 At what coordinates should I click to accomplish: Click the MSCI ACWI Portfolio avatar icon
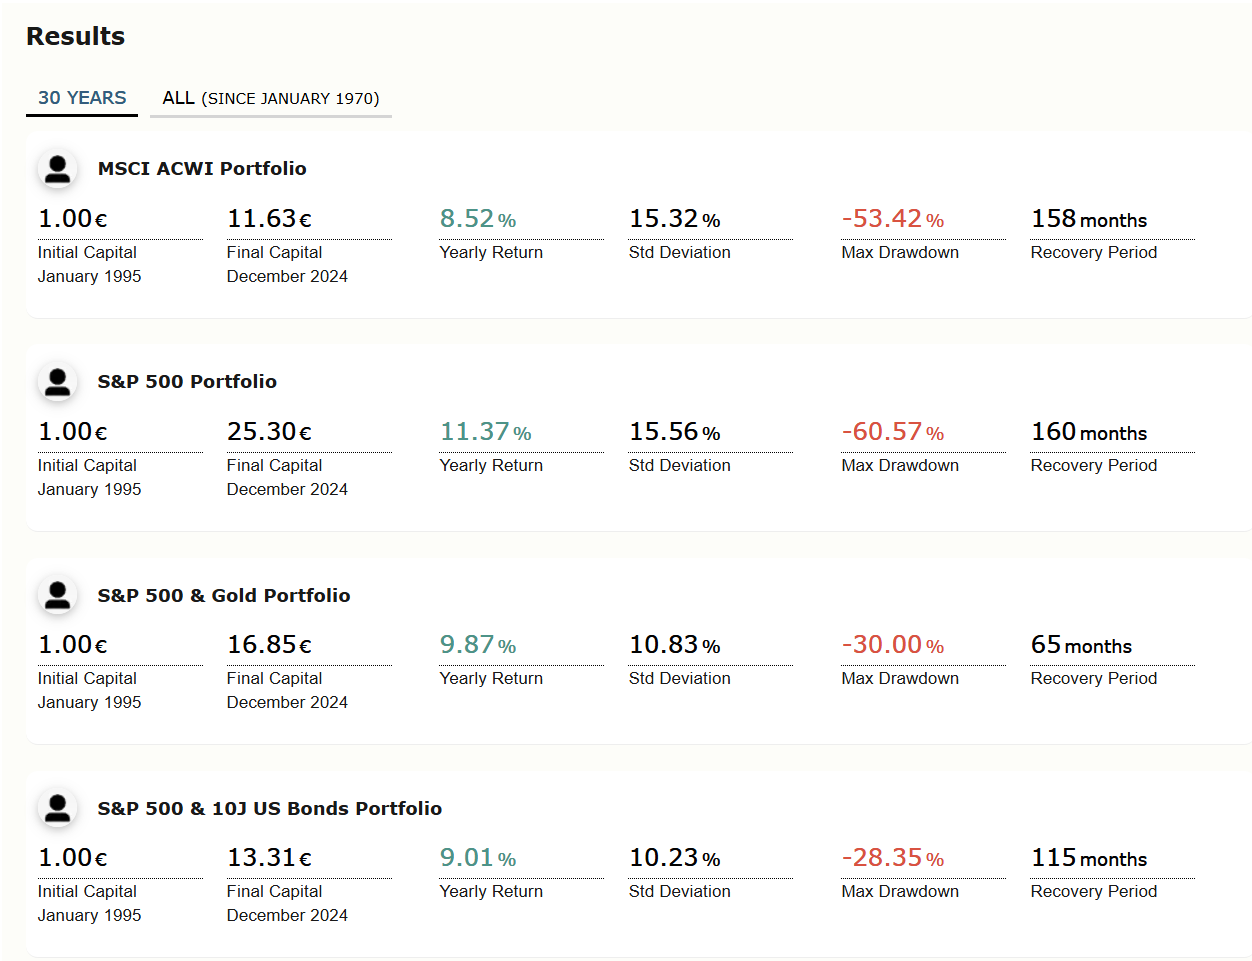point(58,169)
